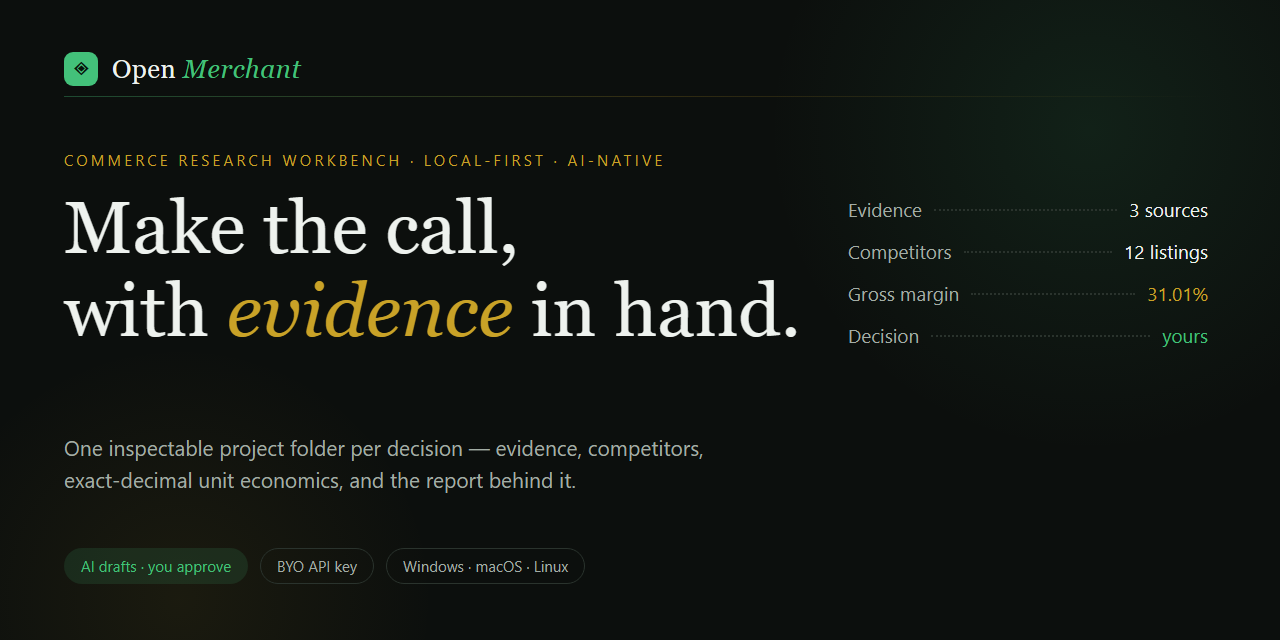The height and width of the screenshot is (640, 1280).
Task: Click the 'BYO API key' pill
Action: pos(317,566)
